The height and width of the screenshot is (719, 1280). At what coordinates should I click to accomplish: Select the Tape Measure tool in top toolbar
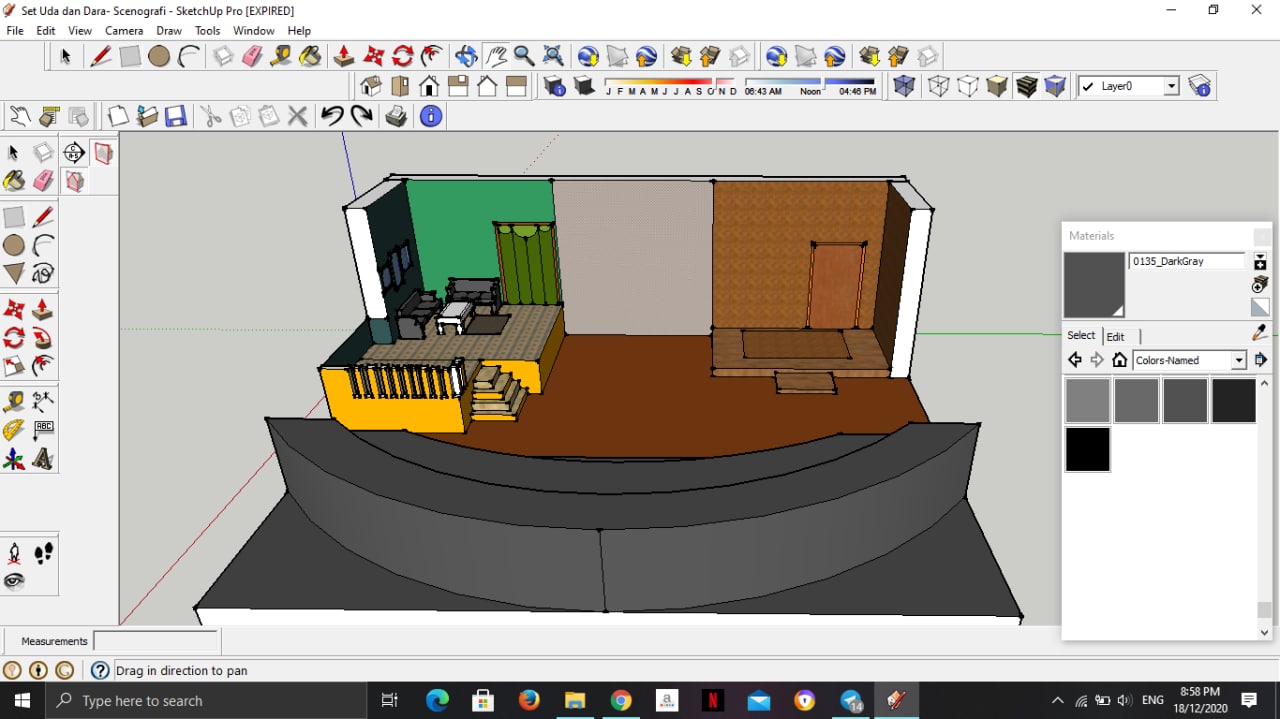(281, 56)
